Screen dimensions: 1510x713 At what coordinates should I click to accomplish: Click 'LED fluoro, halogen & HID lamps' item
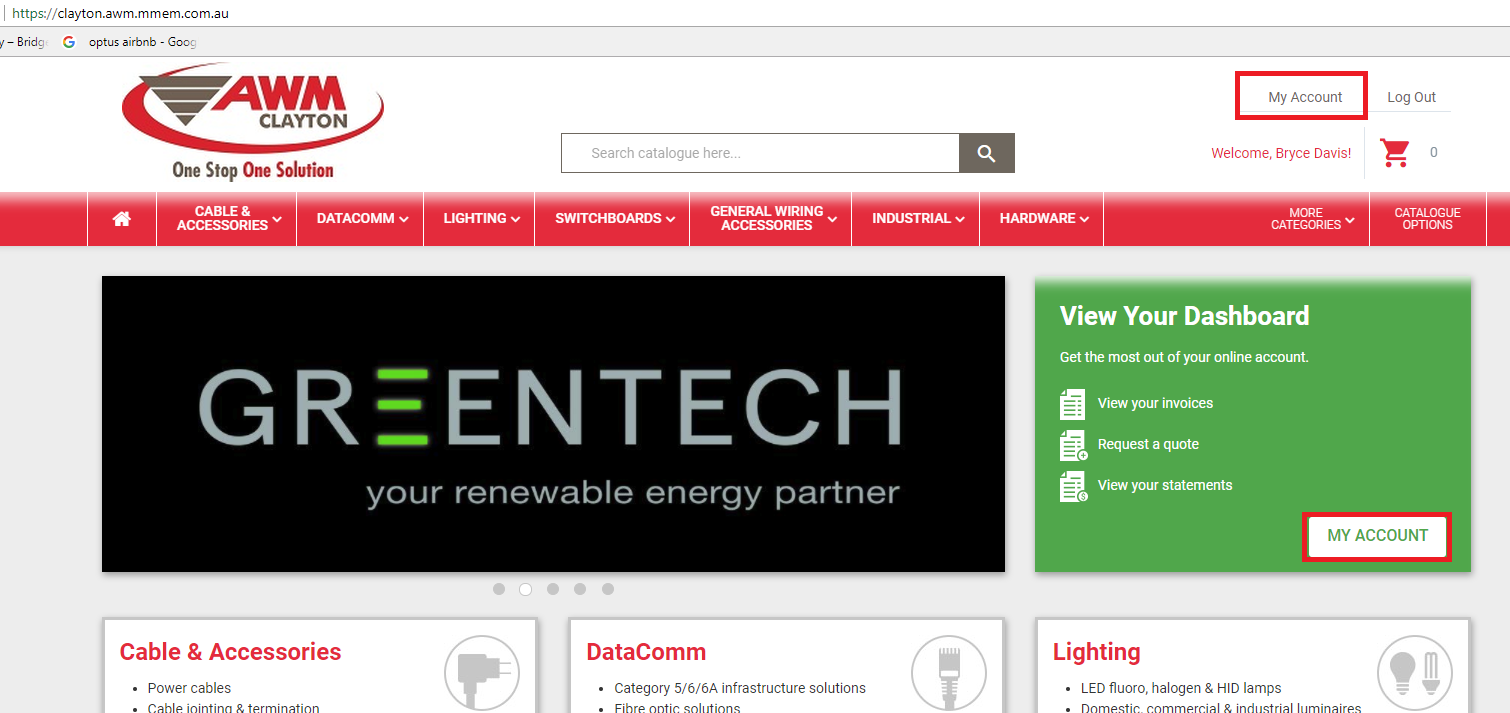[1181, 688]
